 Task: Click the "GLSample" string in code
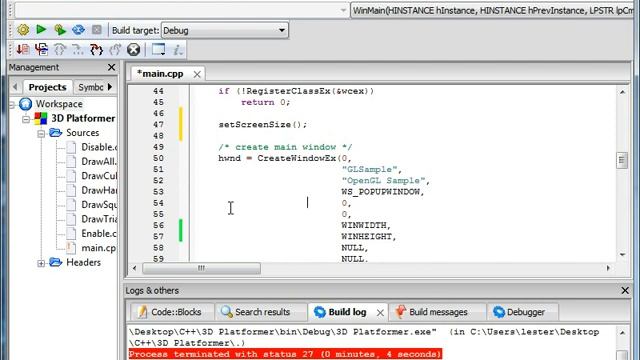pyautogui.click(x=369, y=169)
